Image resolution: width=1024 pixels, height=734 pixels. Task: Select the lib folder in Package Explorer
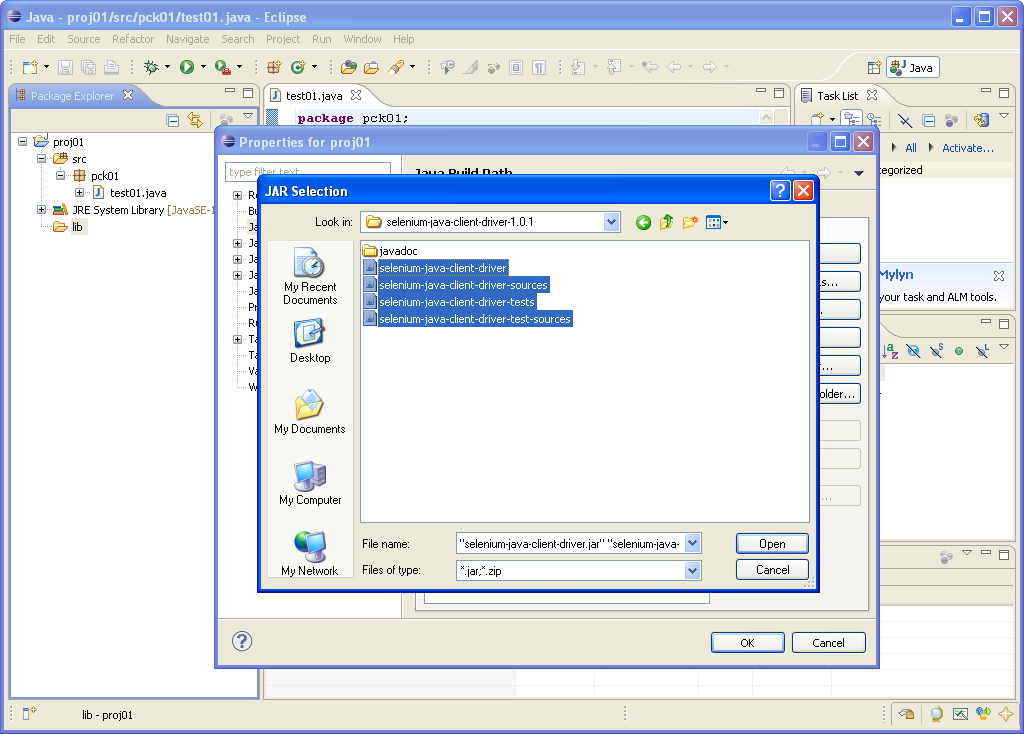(x=69, y=227)
